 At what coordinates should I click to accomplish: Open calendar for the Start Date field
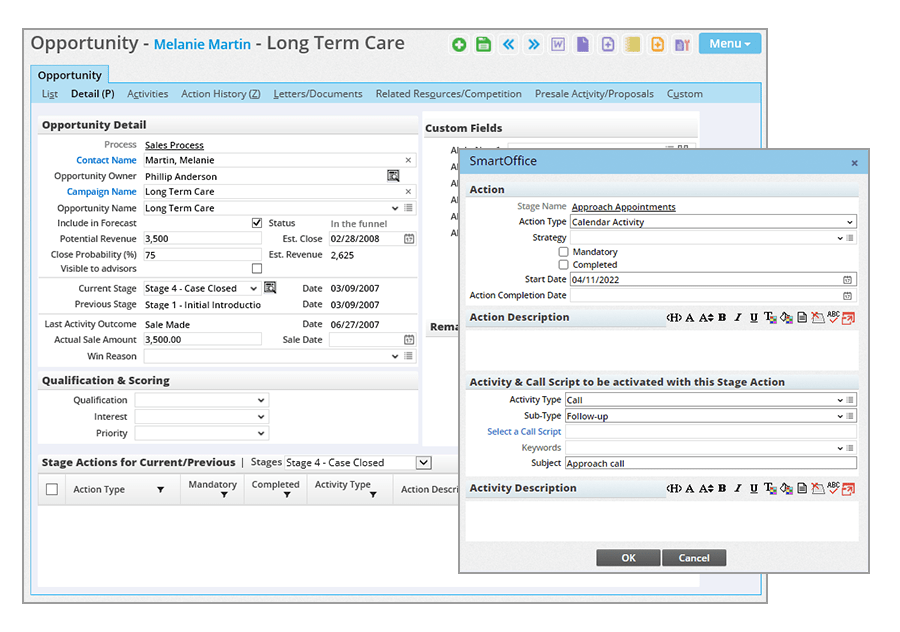click(x=848, y=280)
